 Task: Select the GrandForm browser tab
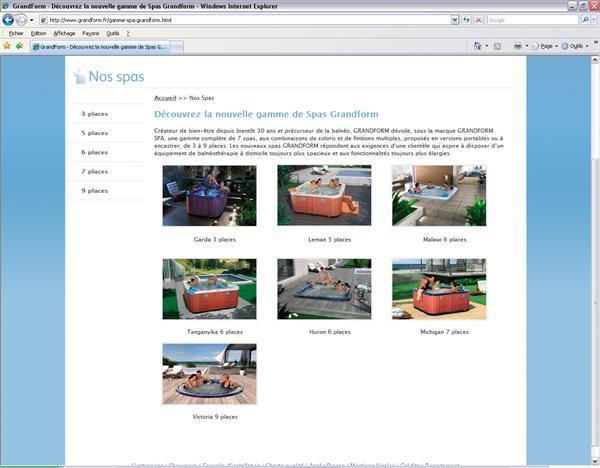(x=99, y=47)
